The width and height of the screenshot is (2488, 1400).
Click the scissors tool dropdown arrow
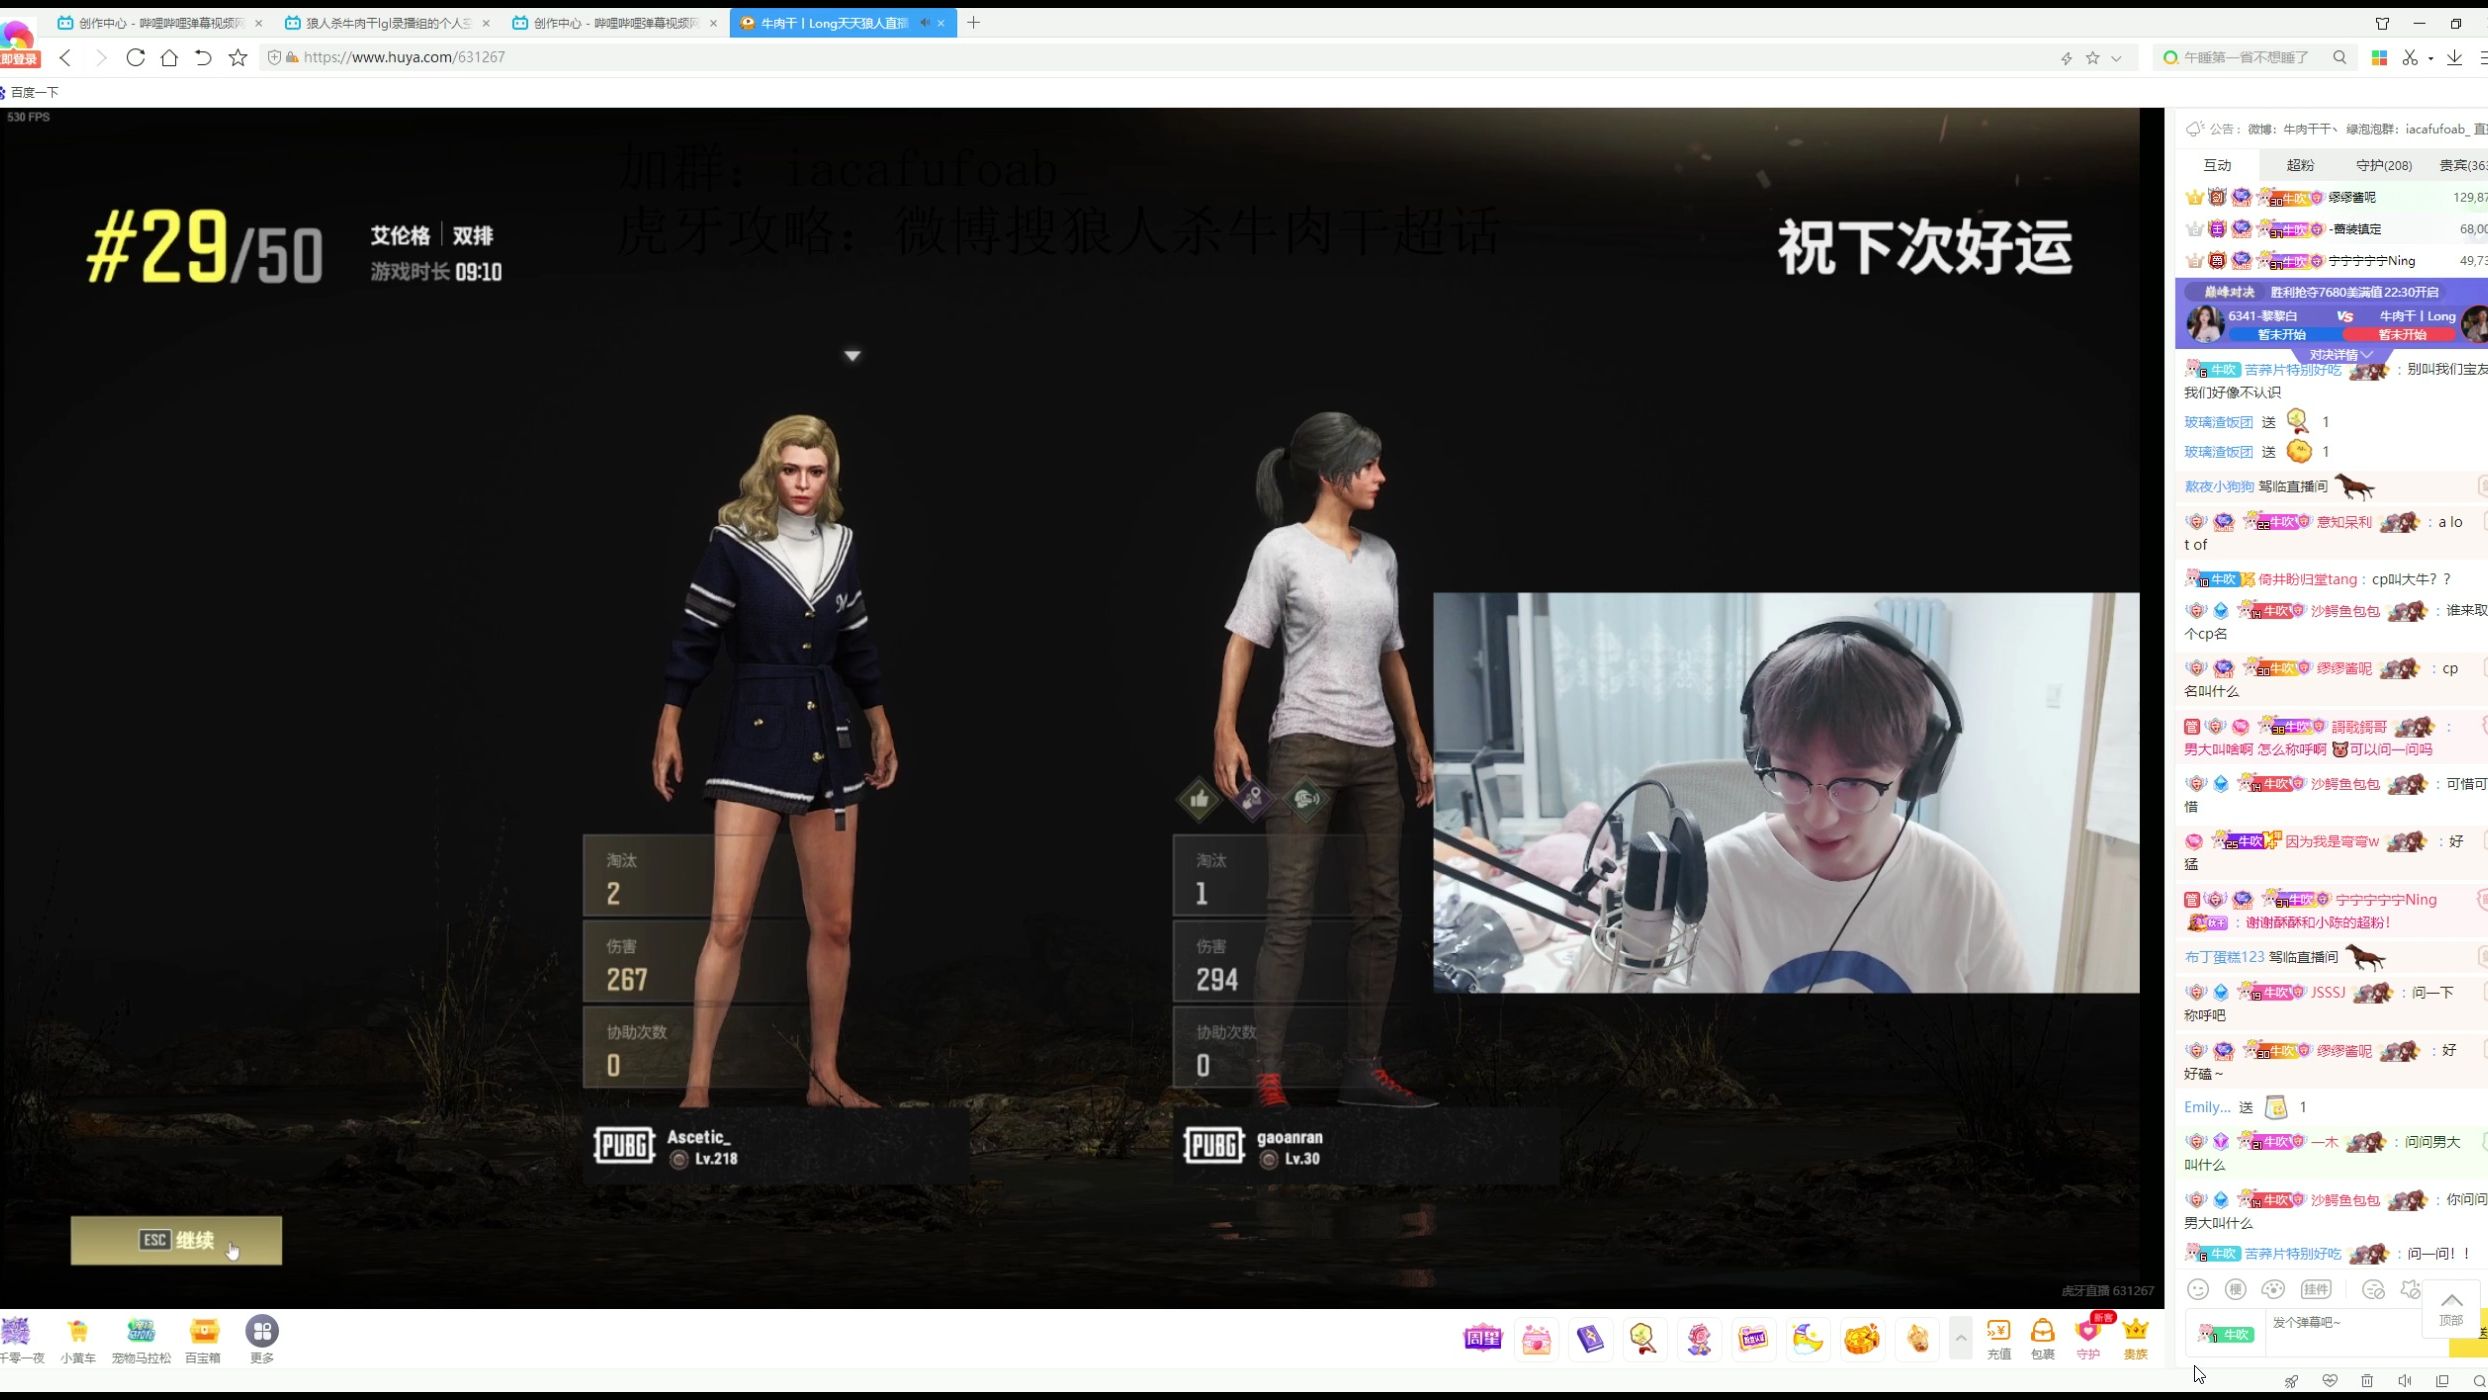pos(2430,58)
